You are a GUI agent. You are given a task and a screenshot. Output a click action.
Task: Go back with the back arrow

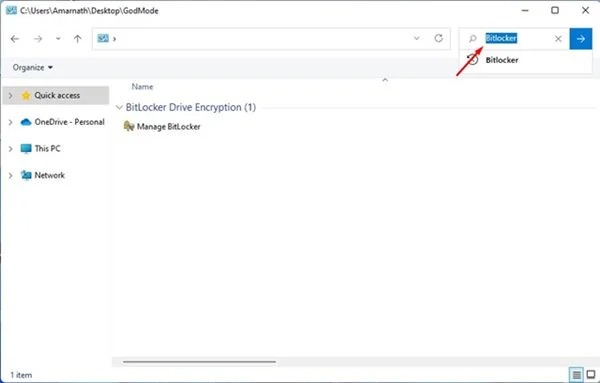click(x=15, y=39)
